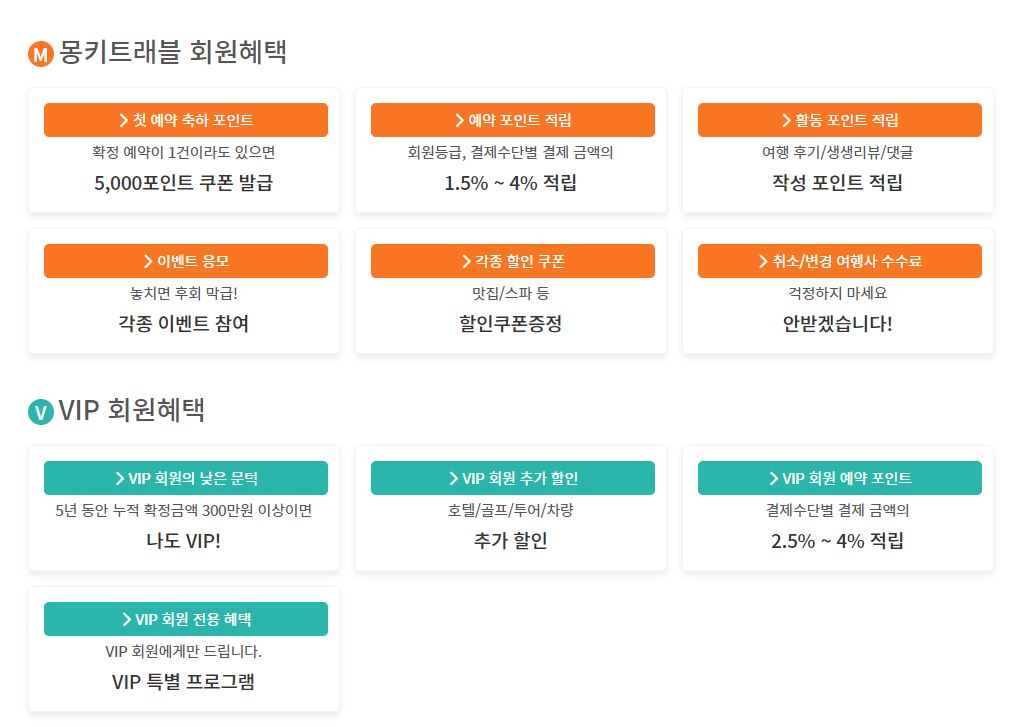Click chevron arrow beside 이벤트 응모
The image size is (1016, 727).
click(148, 261)
